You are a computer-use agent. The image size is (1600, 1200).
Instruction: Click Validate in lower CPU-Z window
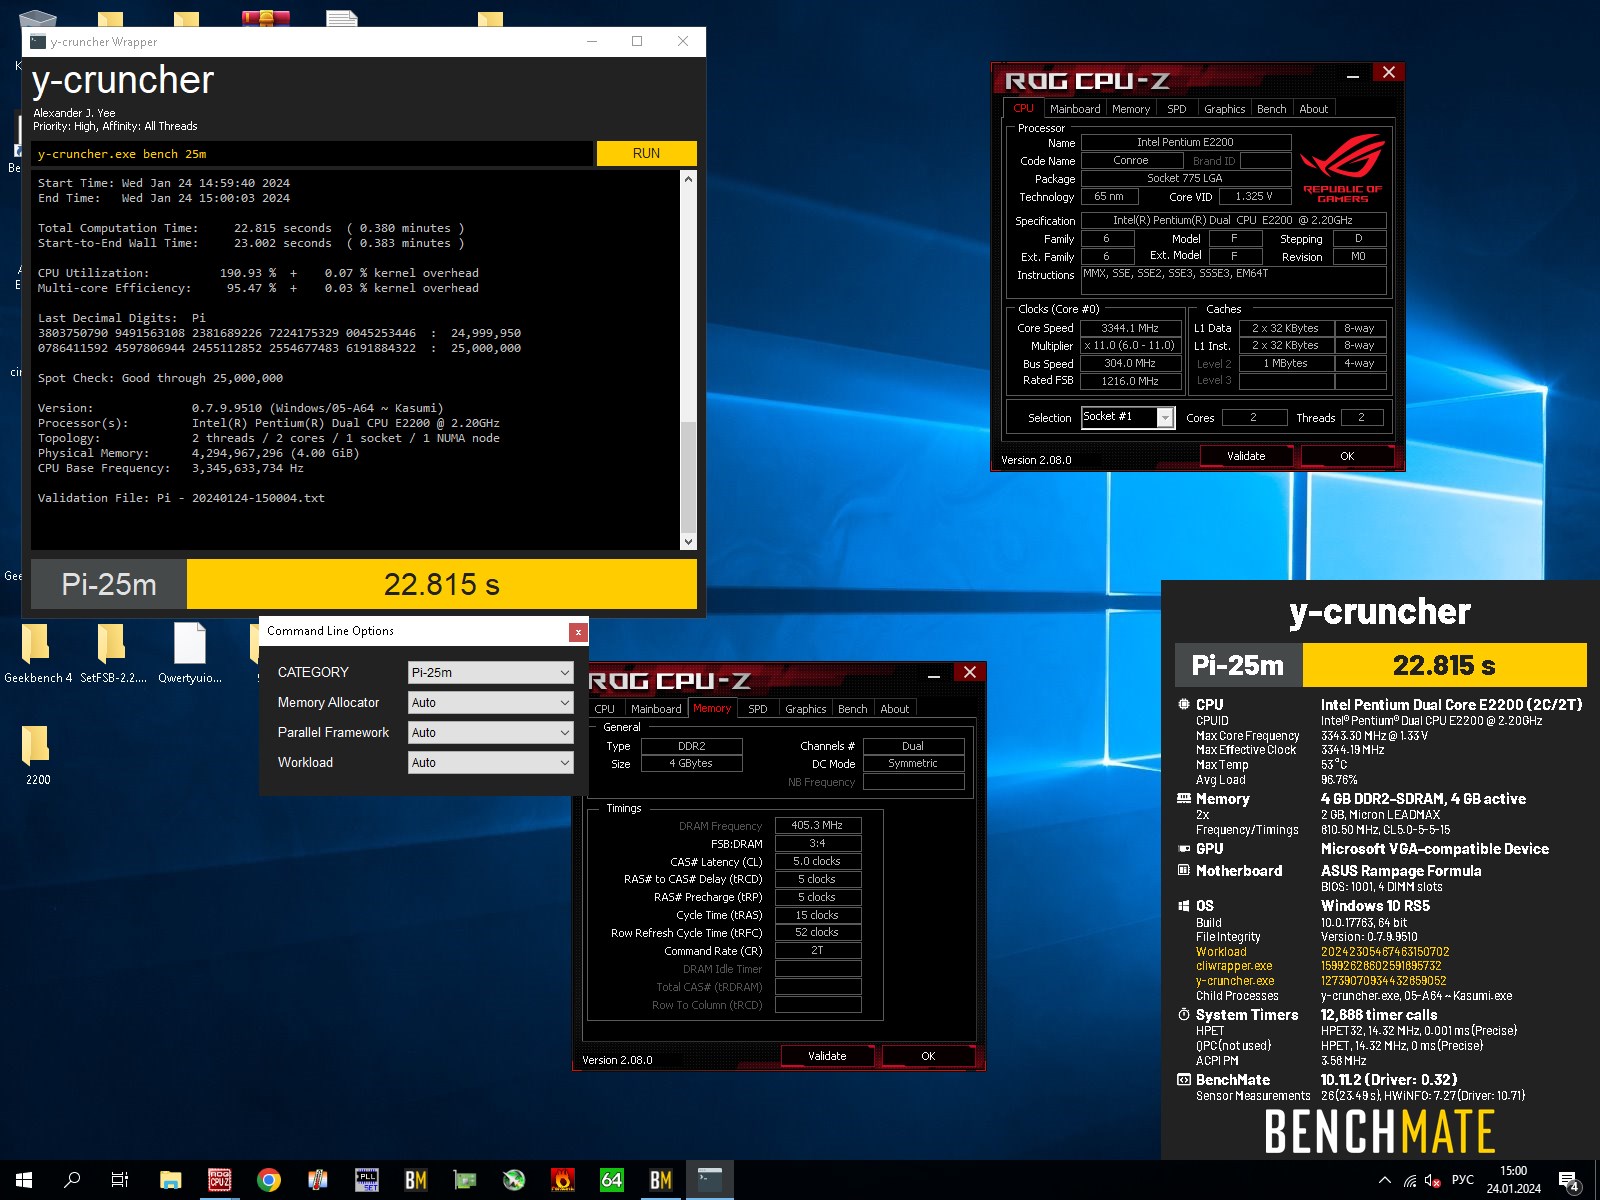click(x=827, y=1056)
